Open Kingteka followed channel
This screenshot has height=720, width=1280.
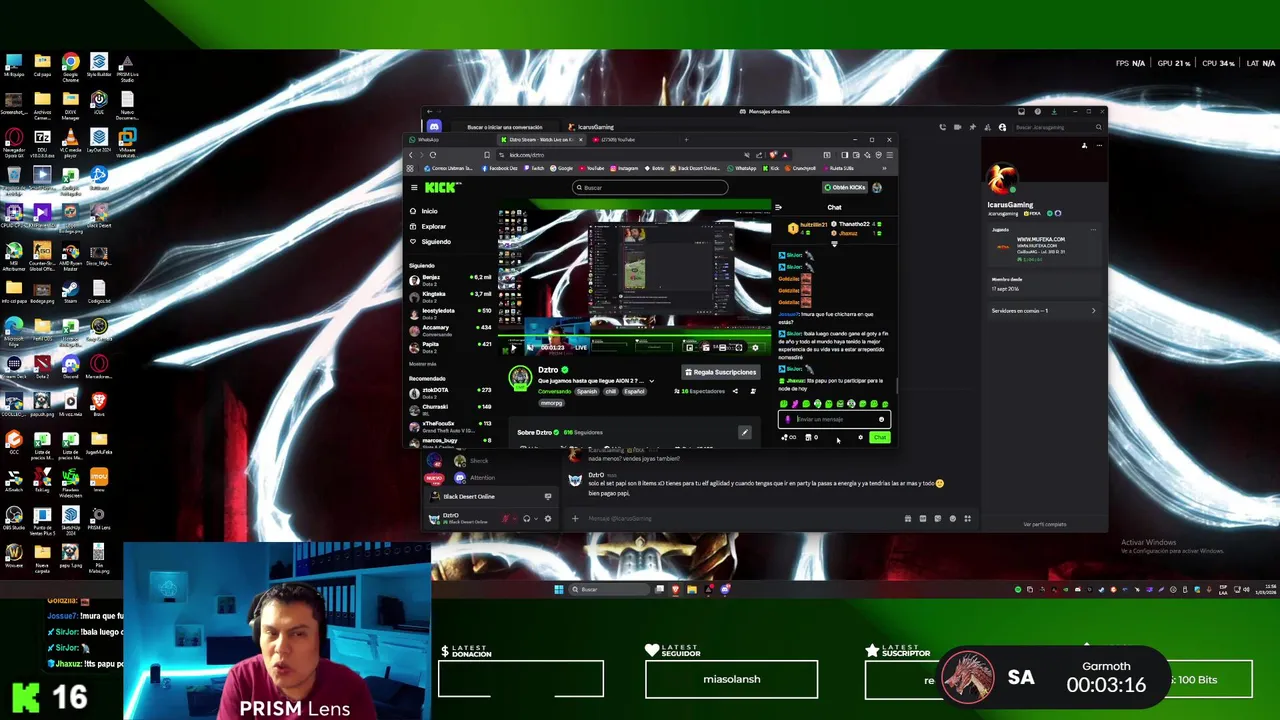tap(451, 296)
